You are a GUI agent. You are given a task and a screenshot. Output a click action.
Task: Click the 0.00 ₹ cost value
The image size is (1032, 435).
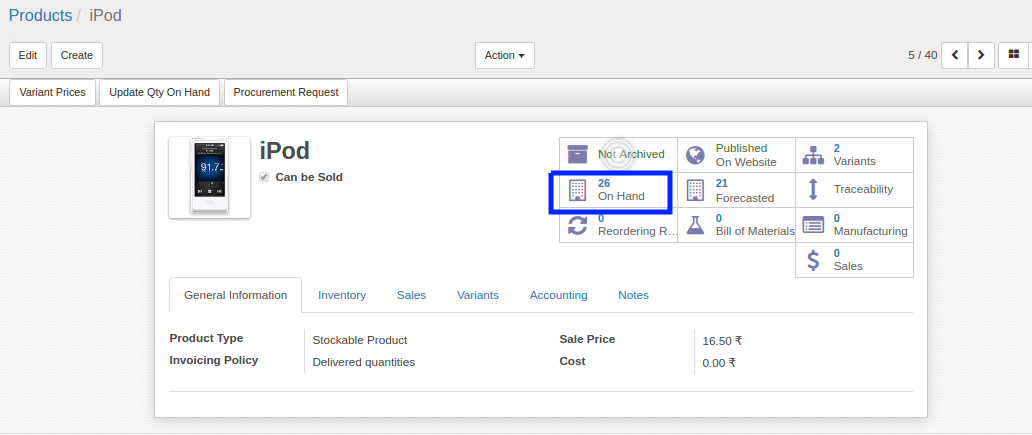click(719, 363)
